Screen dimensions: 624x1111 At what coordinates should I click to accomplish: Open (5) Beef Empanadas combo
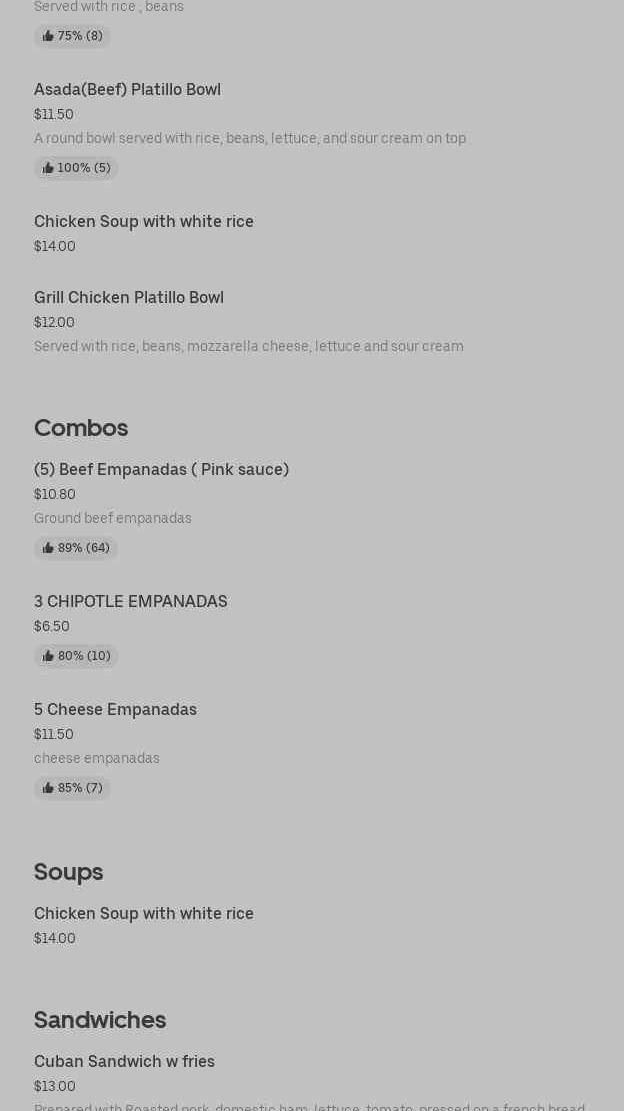pos(161,470)
